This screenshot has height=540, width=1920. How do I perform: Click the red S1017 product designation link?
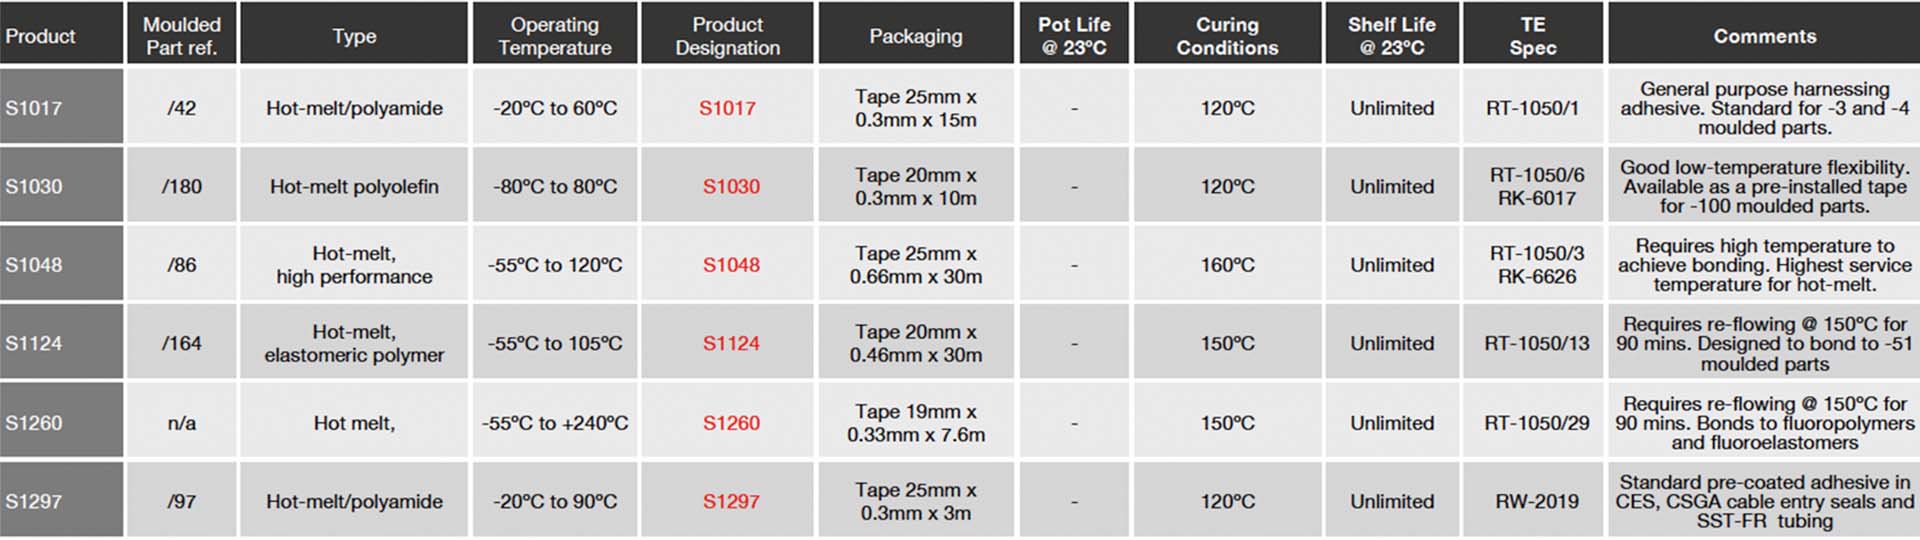[727, 108]
